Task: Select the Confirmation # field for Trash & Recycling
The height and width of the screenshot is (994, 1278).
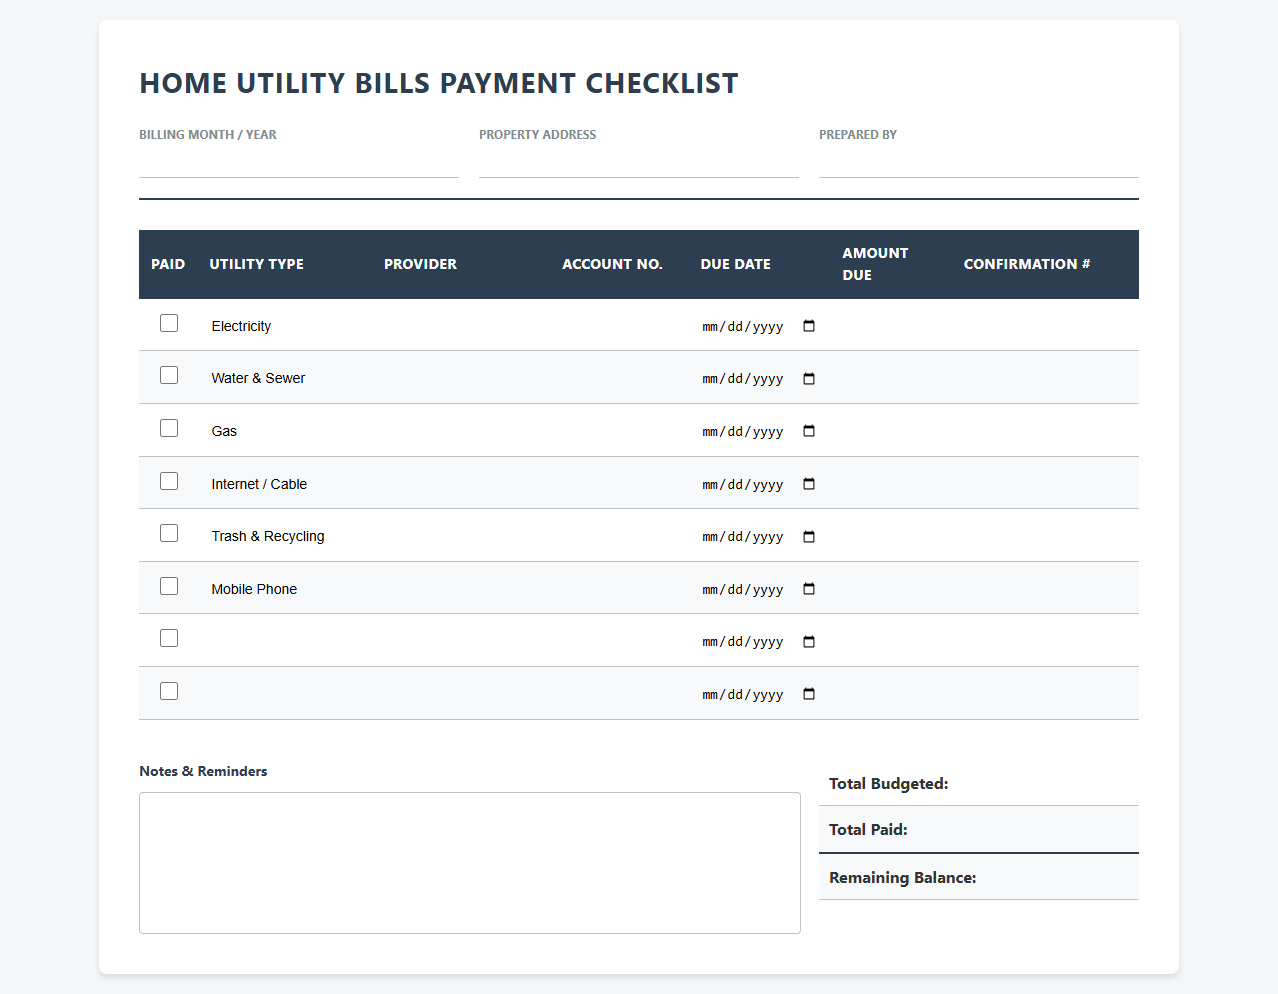Action: (x=1045, y=536)
